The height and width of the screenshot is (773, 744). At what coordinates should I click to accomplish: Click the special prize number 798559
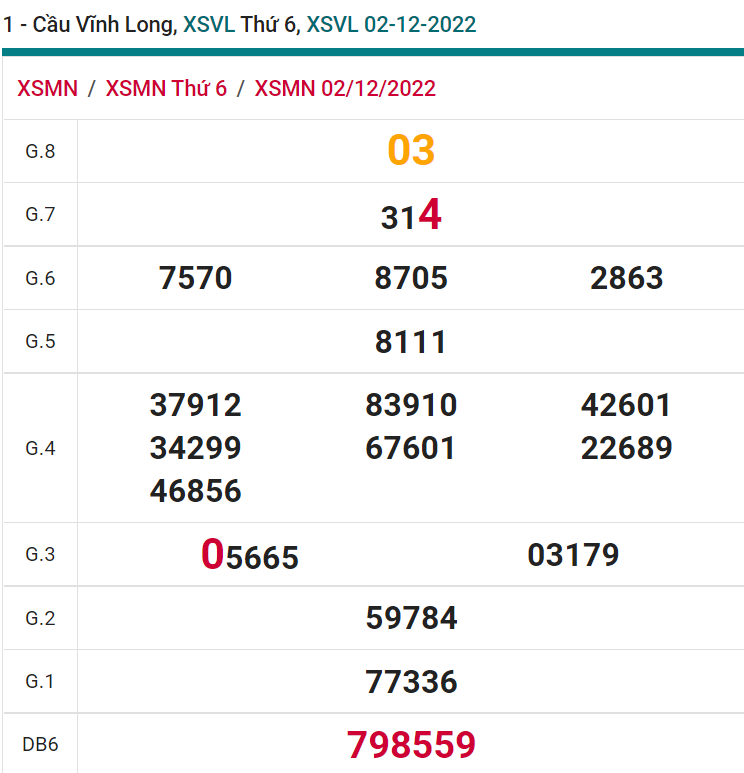click(411, 745)
